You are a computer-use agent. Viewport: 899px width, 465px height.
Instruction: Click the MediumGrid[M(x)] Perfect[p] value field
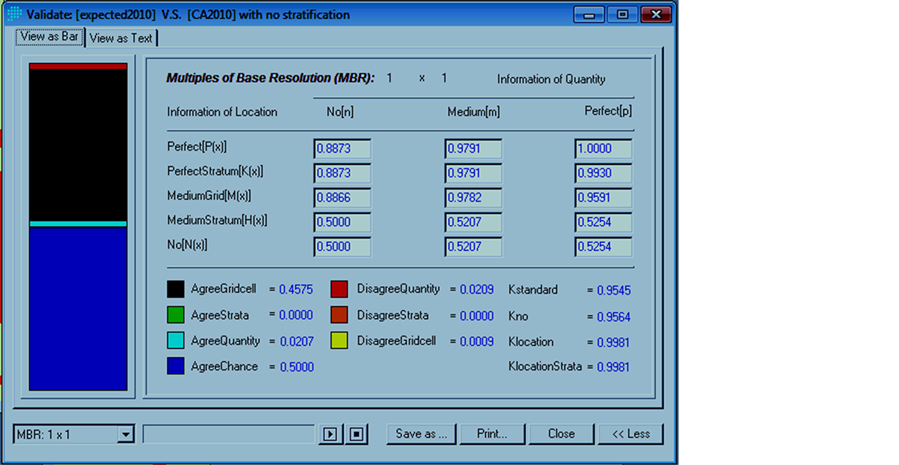pyautogui.click(x=603, y=198)
